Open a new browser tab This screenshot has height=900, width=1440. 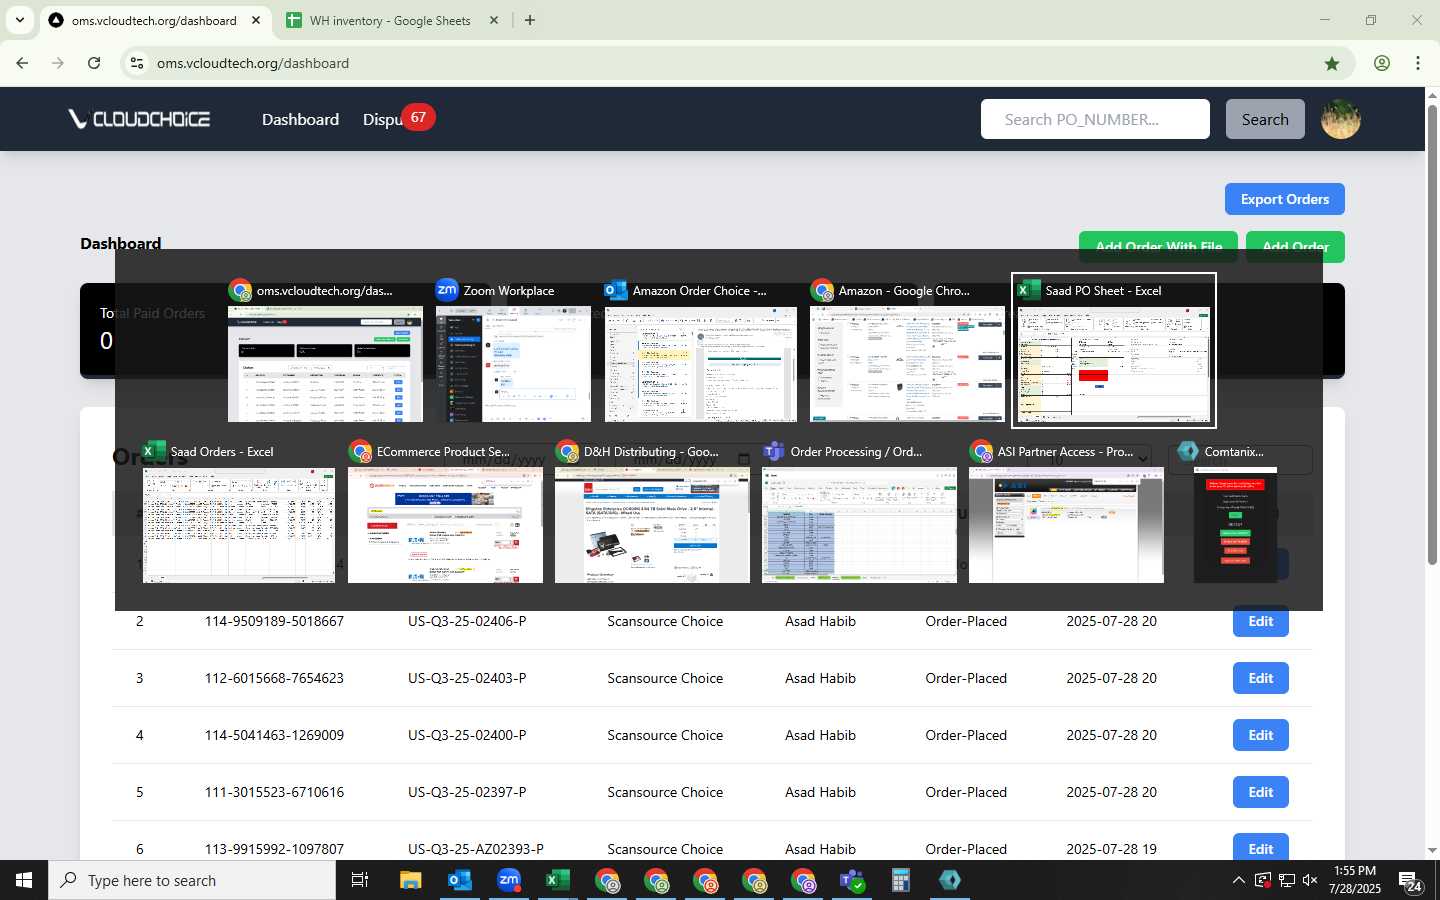pyautogui.click(x=530, y=20)
